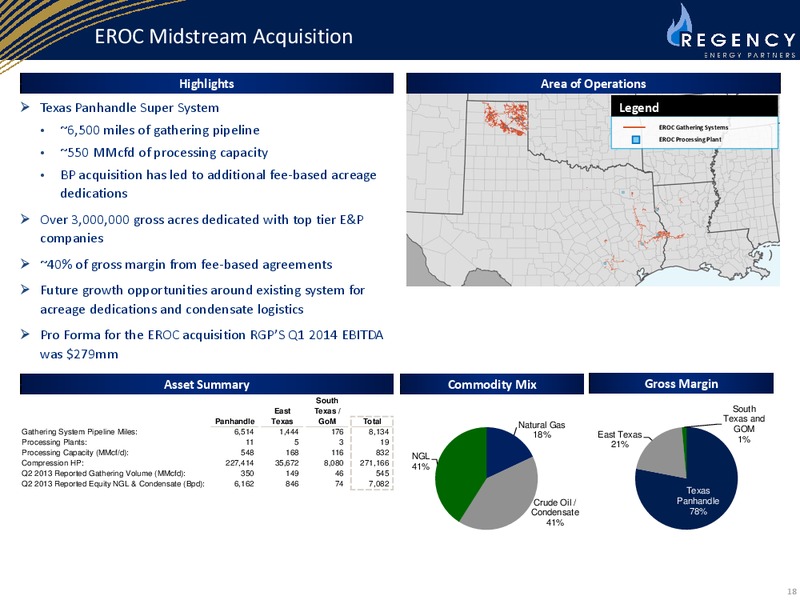Click the 'NGL 41%' chart label
800x600 pixels.
(421, 461)
